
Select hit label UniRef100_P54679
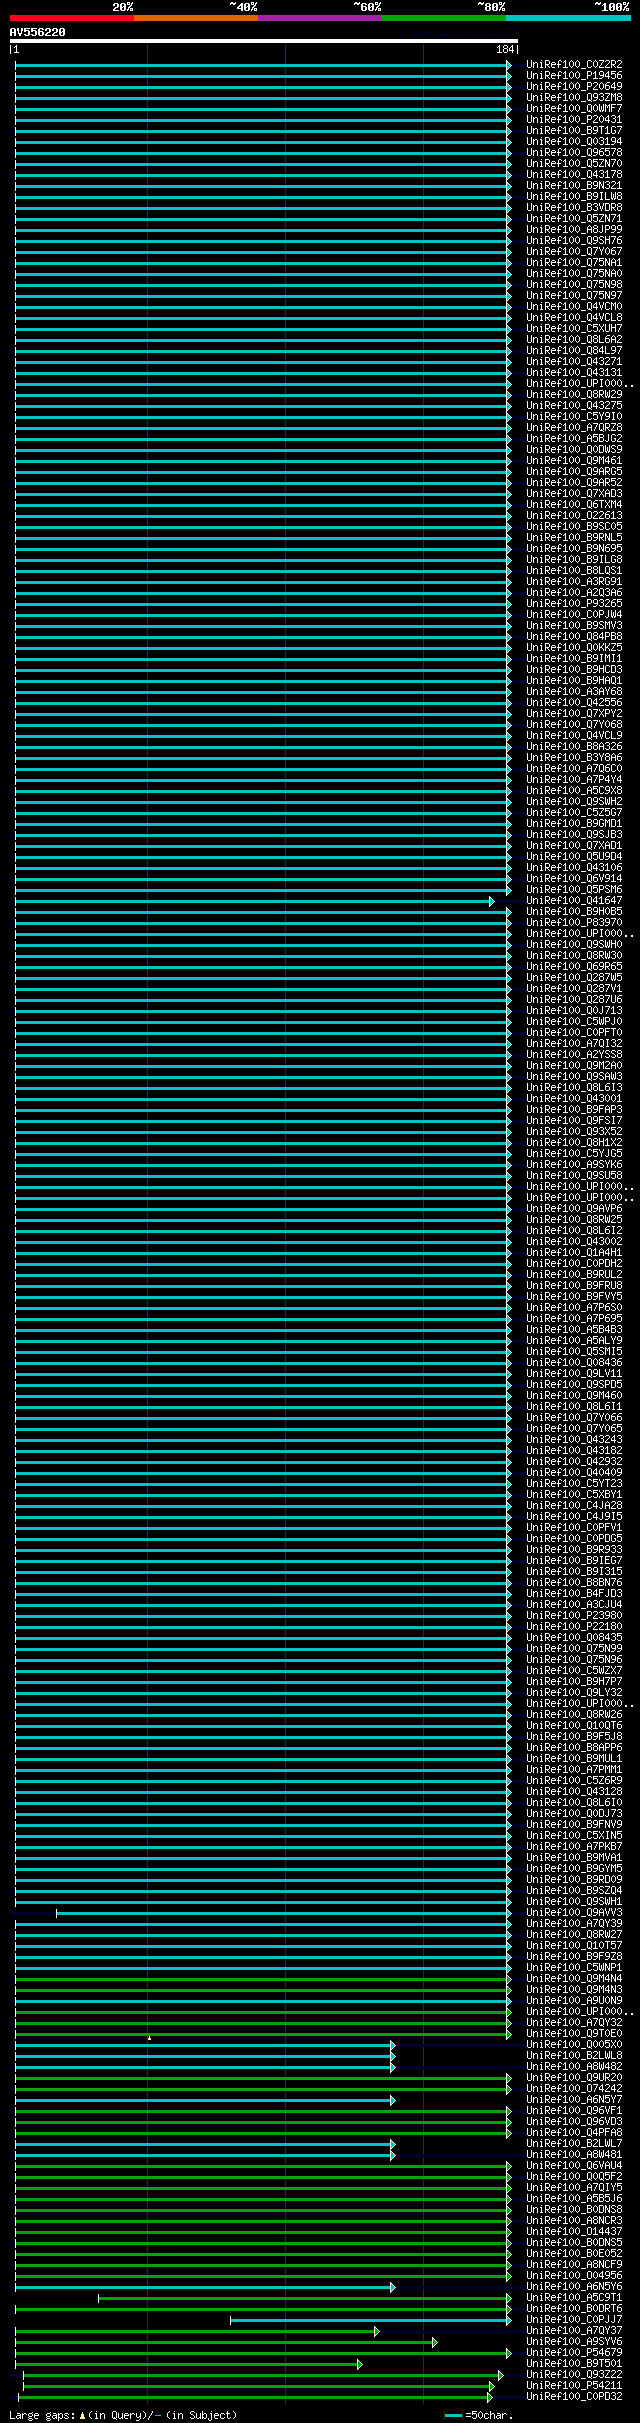[574, 2353]
